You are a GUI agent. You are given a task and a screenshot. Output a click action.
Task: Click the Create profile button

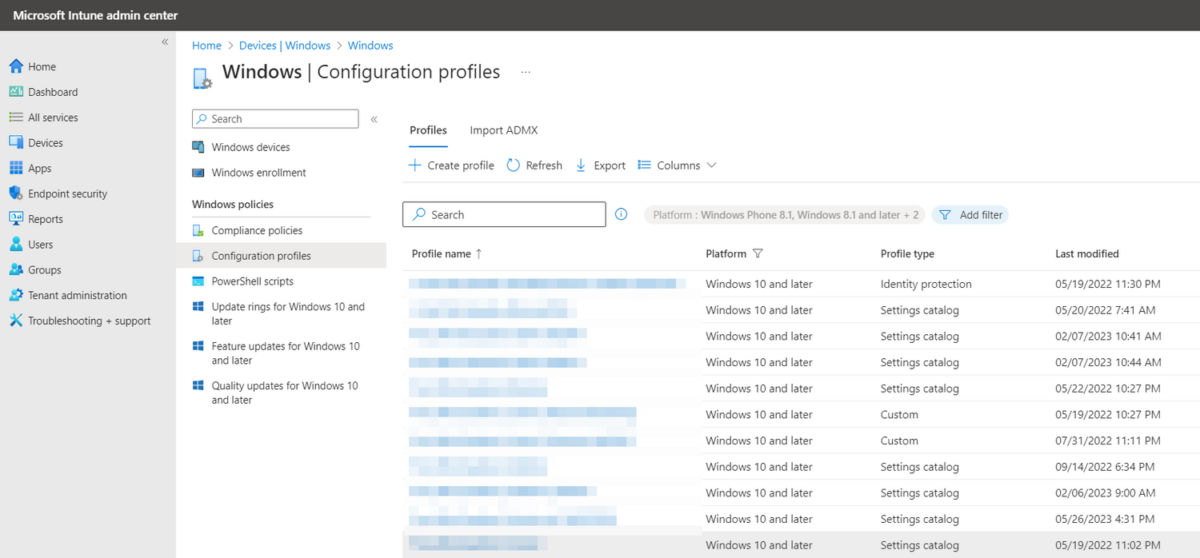[x=451, y=165]
